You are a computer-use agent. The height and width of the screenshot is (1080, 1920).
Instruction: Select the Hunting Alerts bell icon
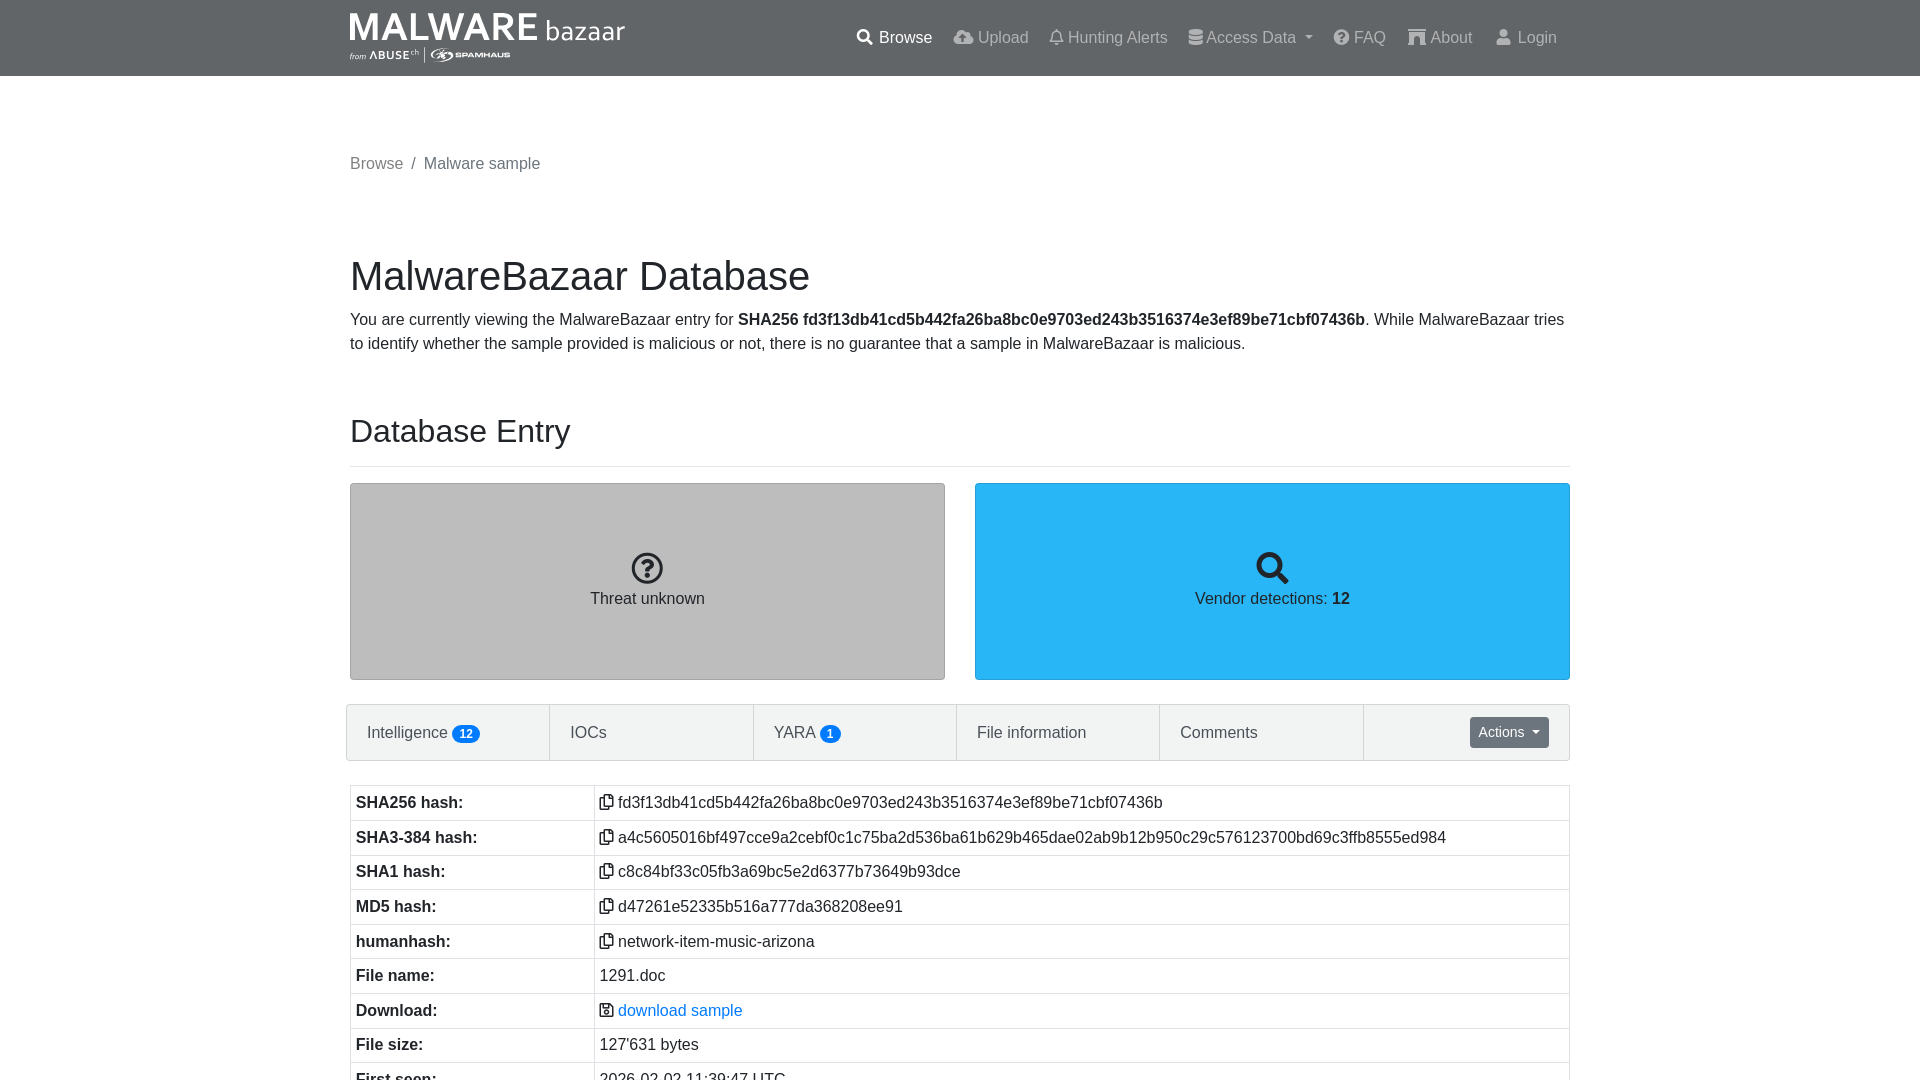1056,37
